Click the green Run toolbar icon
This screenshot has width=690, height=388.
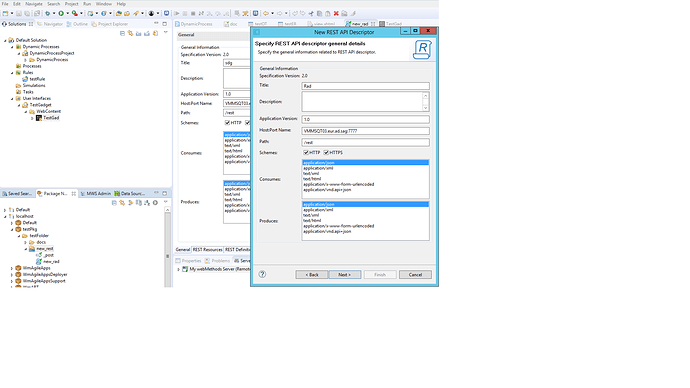[61, 13]
